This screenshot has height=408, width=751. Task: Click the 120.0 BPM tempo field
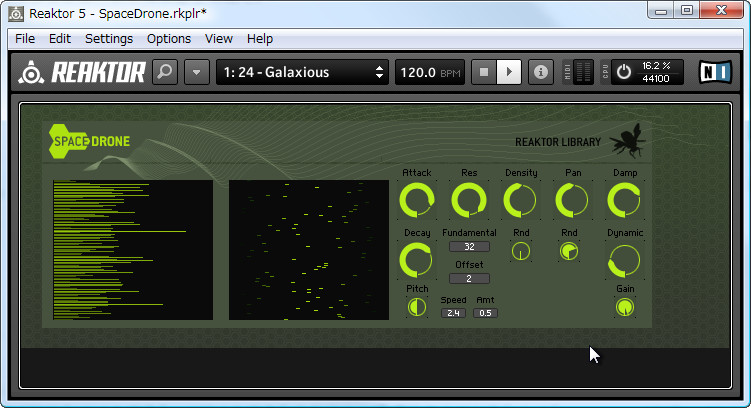click(x=430, y=72)
